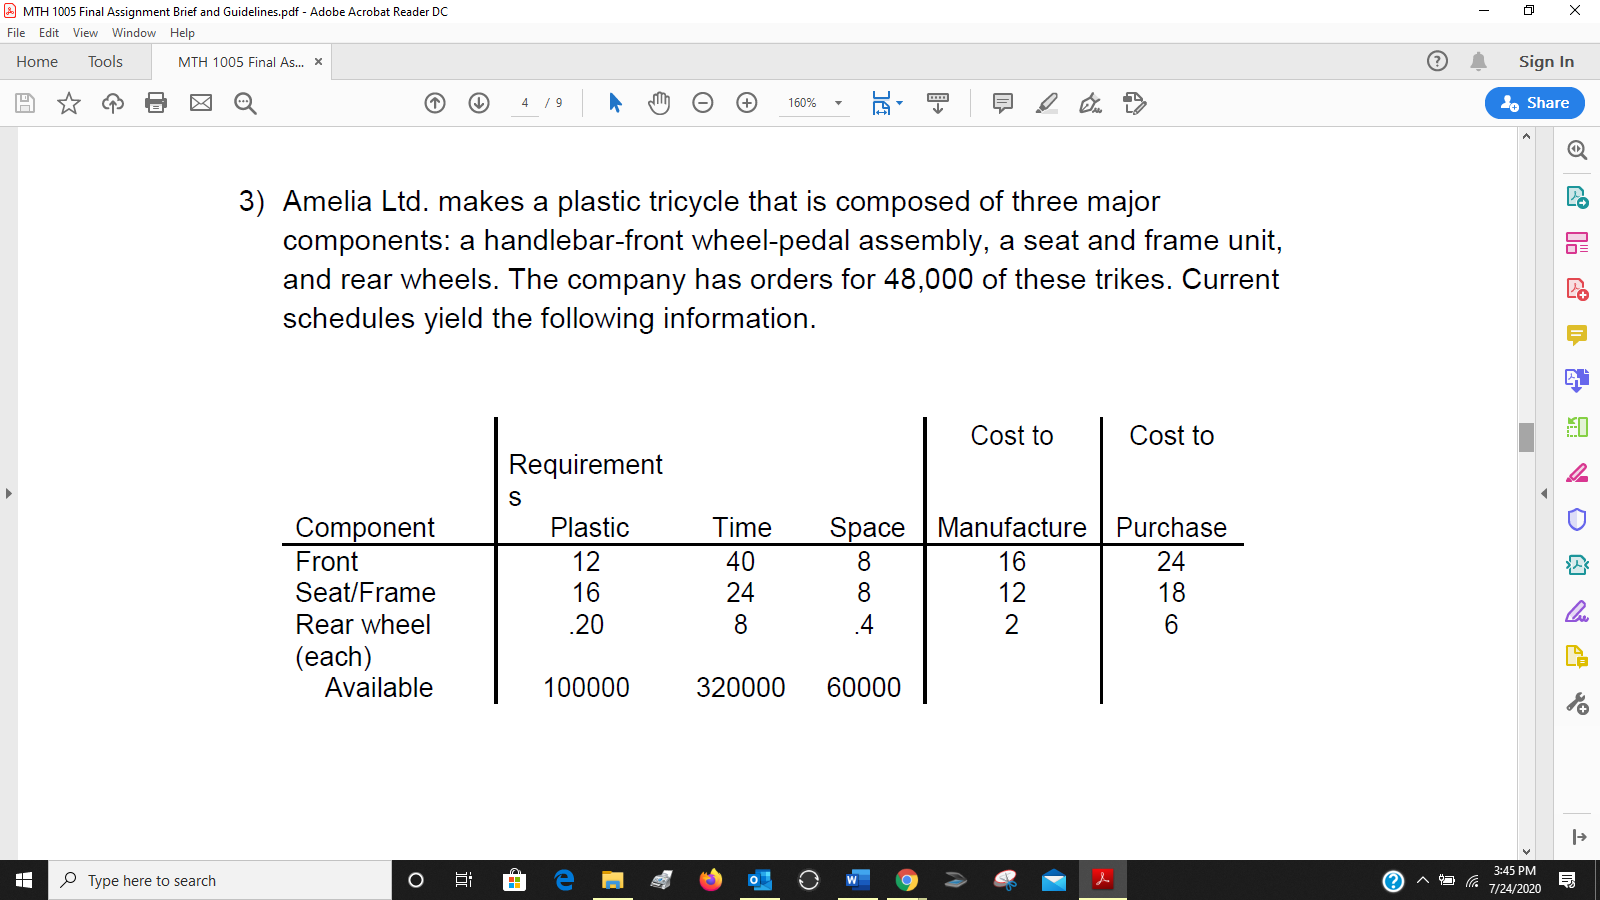1600x900 pixels.
Task: Switch on scrolling page display mode
Action: point(938,103)
